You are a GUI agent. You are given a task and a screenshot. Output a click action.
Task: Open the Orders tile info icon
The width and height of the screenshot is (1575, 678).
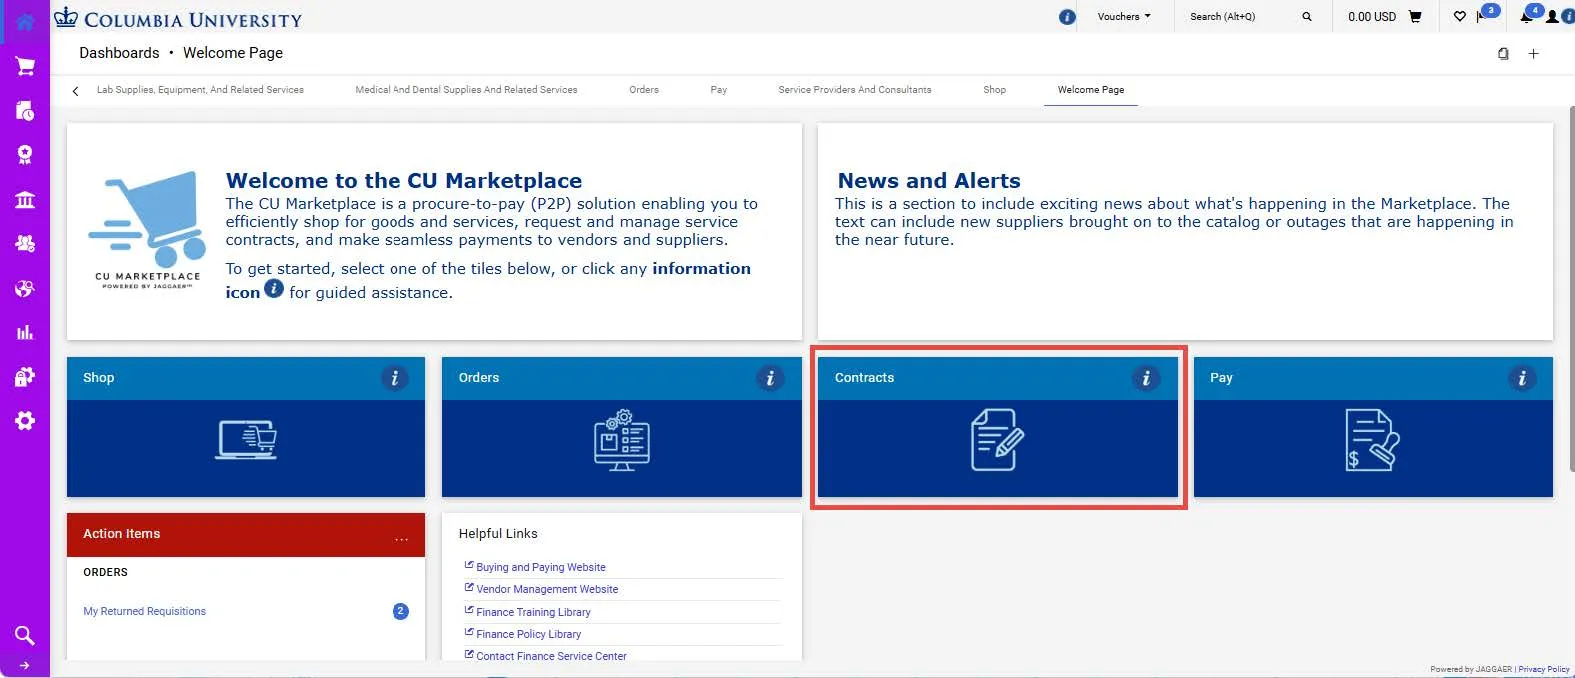click(770, 378)
